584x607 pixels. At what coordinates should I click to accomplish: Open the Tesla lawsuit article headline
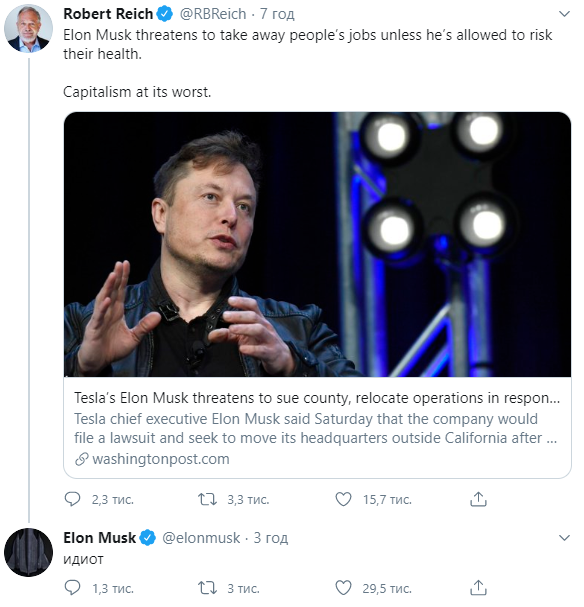(x=317, y=398)
